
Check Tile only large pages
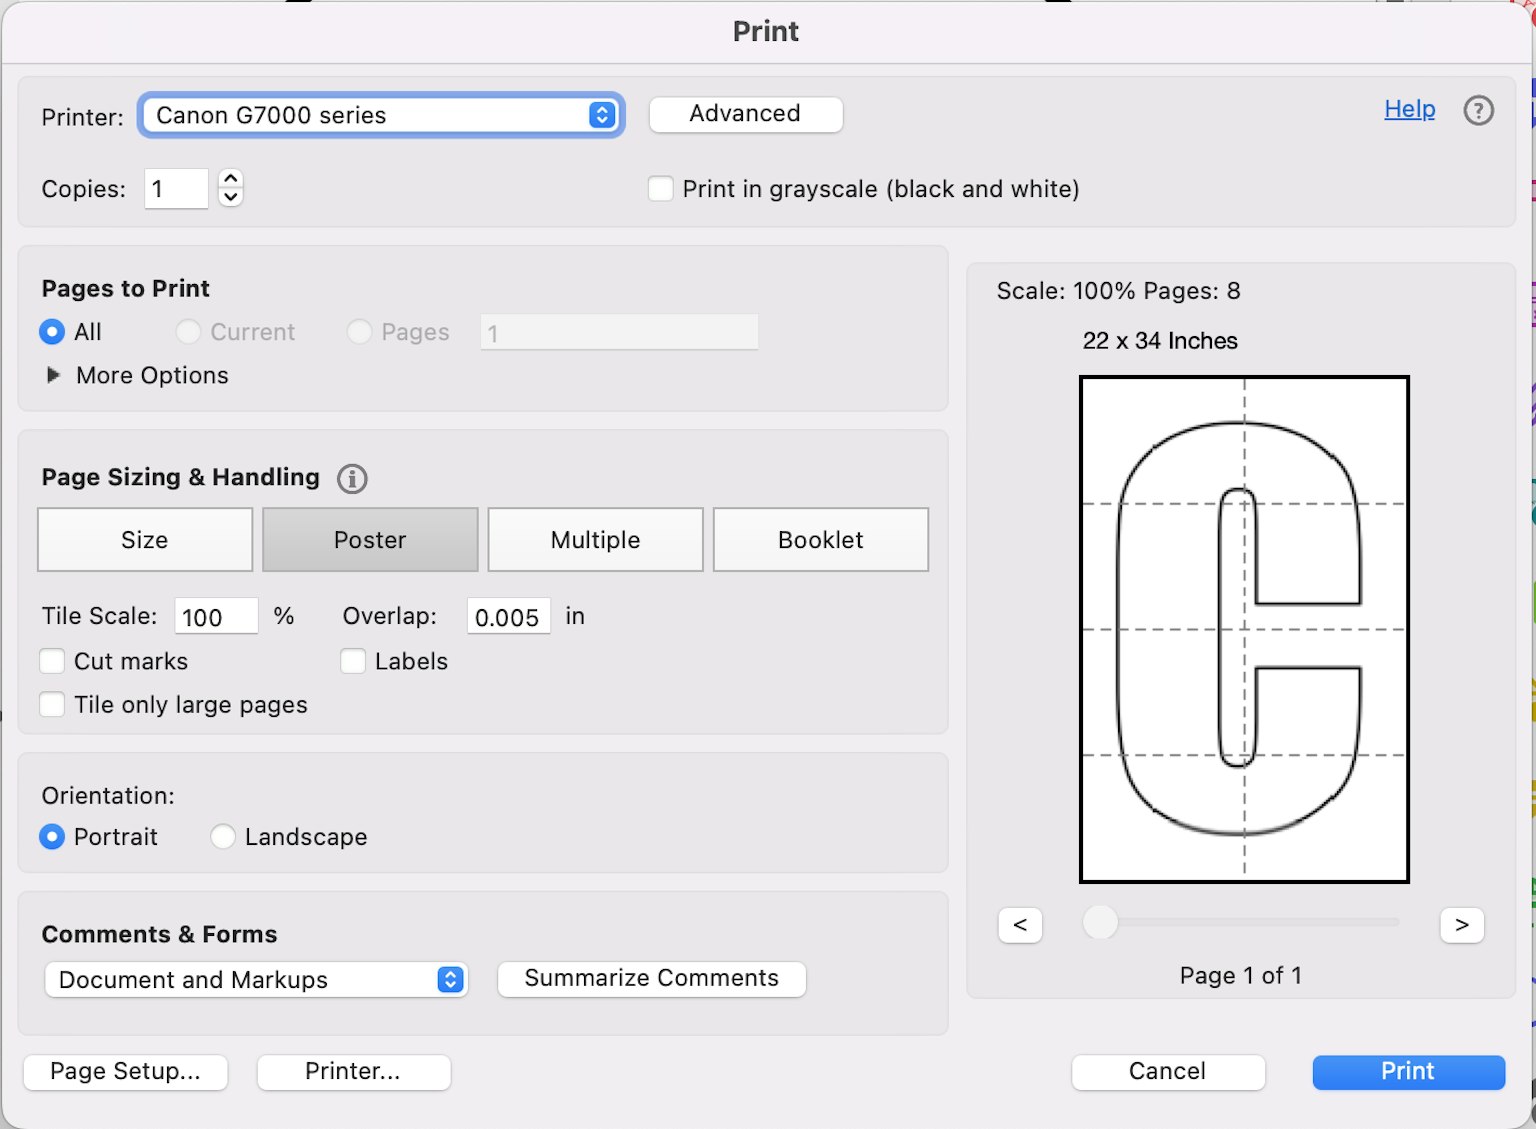(x=52, y=705)
